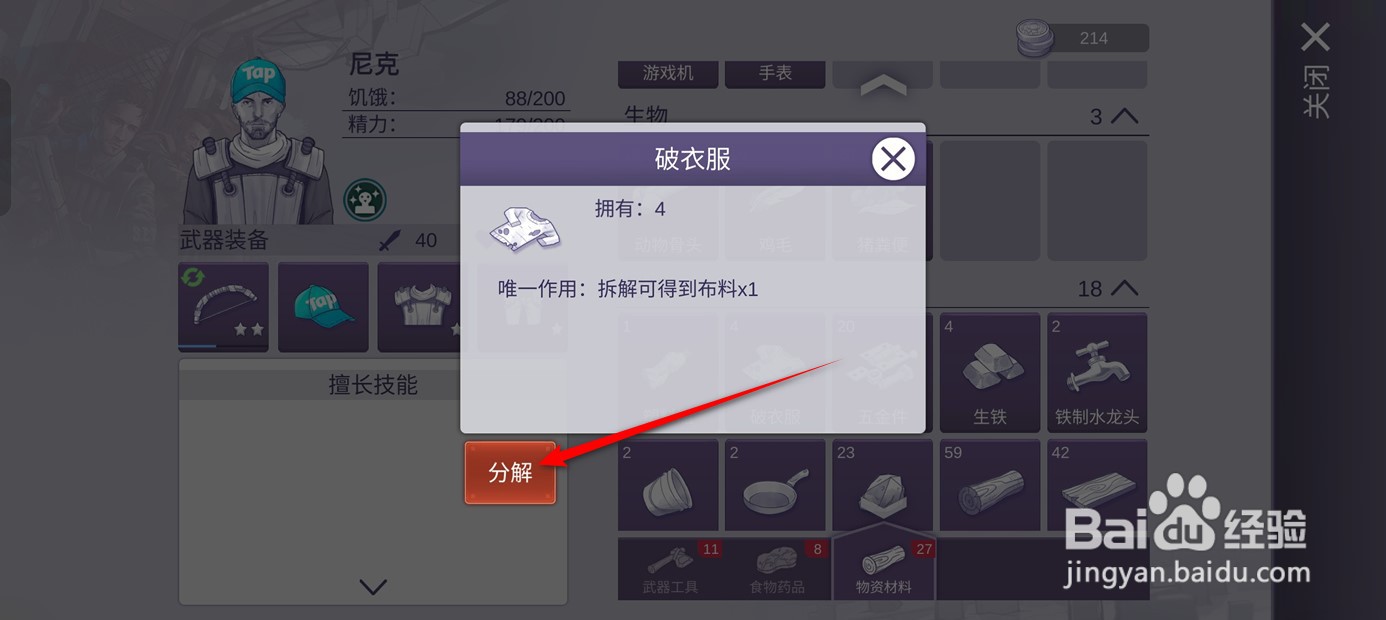Expand the 擅长技能 panel downward chevron
The width and height of the screenshot is (1386, 620).
coord(373,587)
